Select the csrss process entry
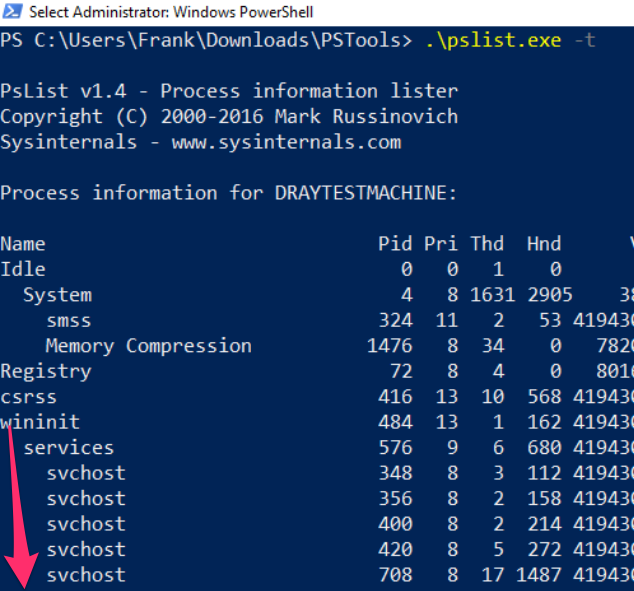This screenshot has width=634, height=591. 29,397
